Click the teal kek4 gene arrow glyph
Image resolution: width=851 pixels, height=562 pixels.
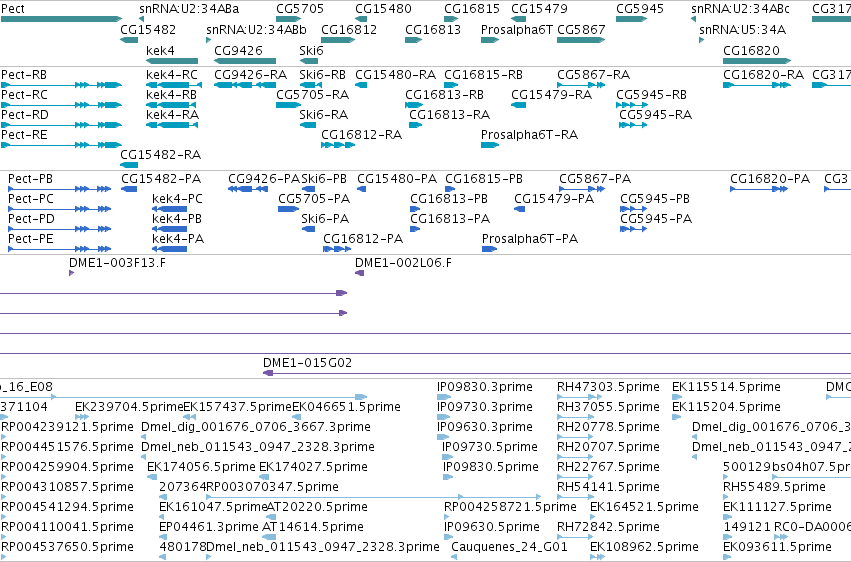pyautogui.click(x=172, y=61)
